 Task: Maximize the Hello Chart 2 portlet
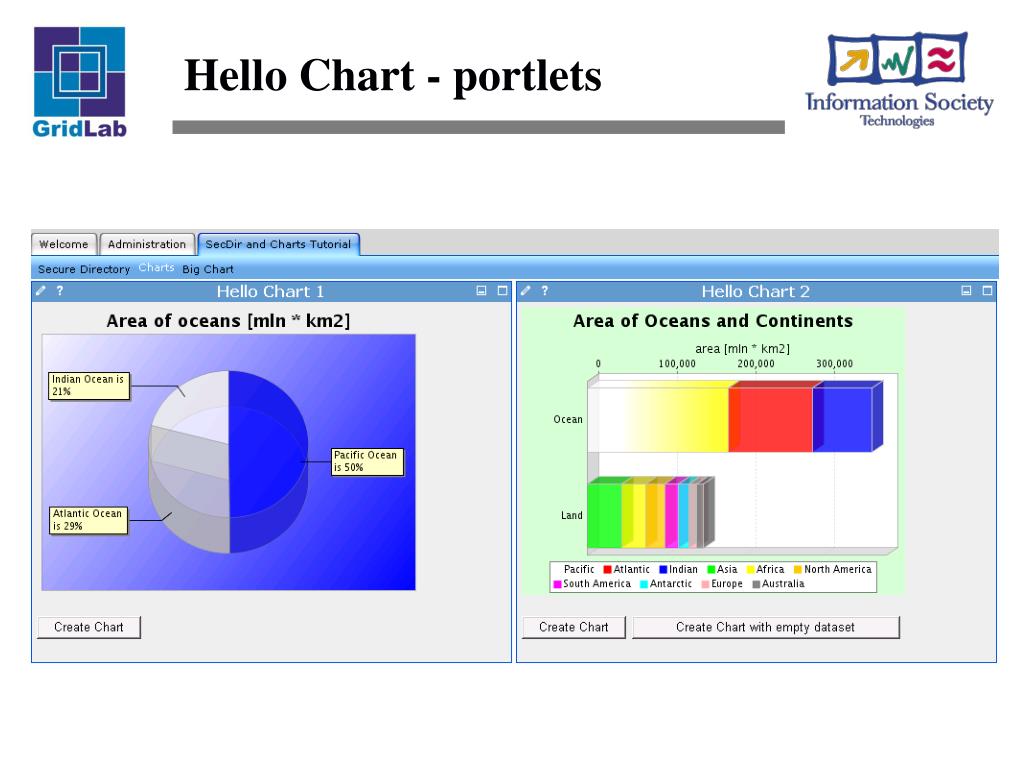click(987, 291)
